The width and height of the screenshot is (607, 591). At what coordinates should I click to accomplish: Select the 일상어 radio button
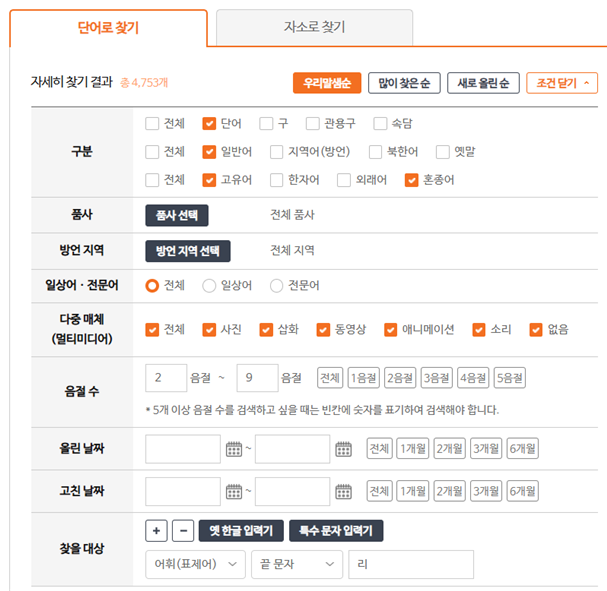tap(209, 286)
